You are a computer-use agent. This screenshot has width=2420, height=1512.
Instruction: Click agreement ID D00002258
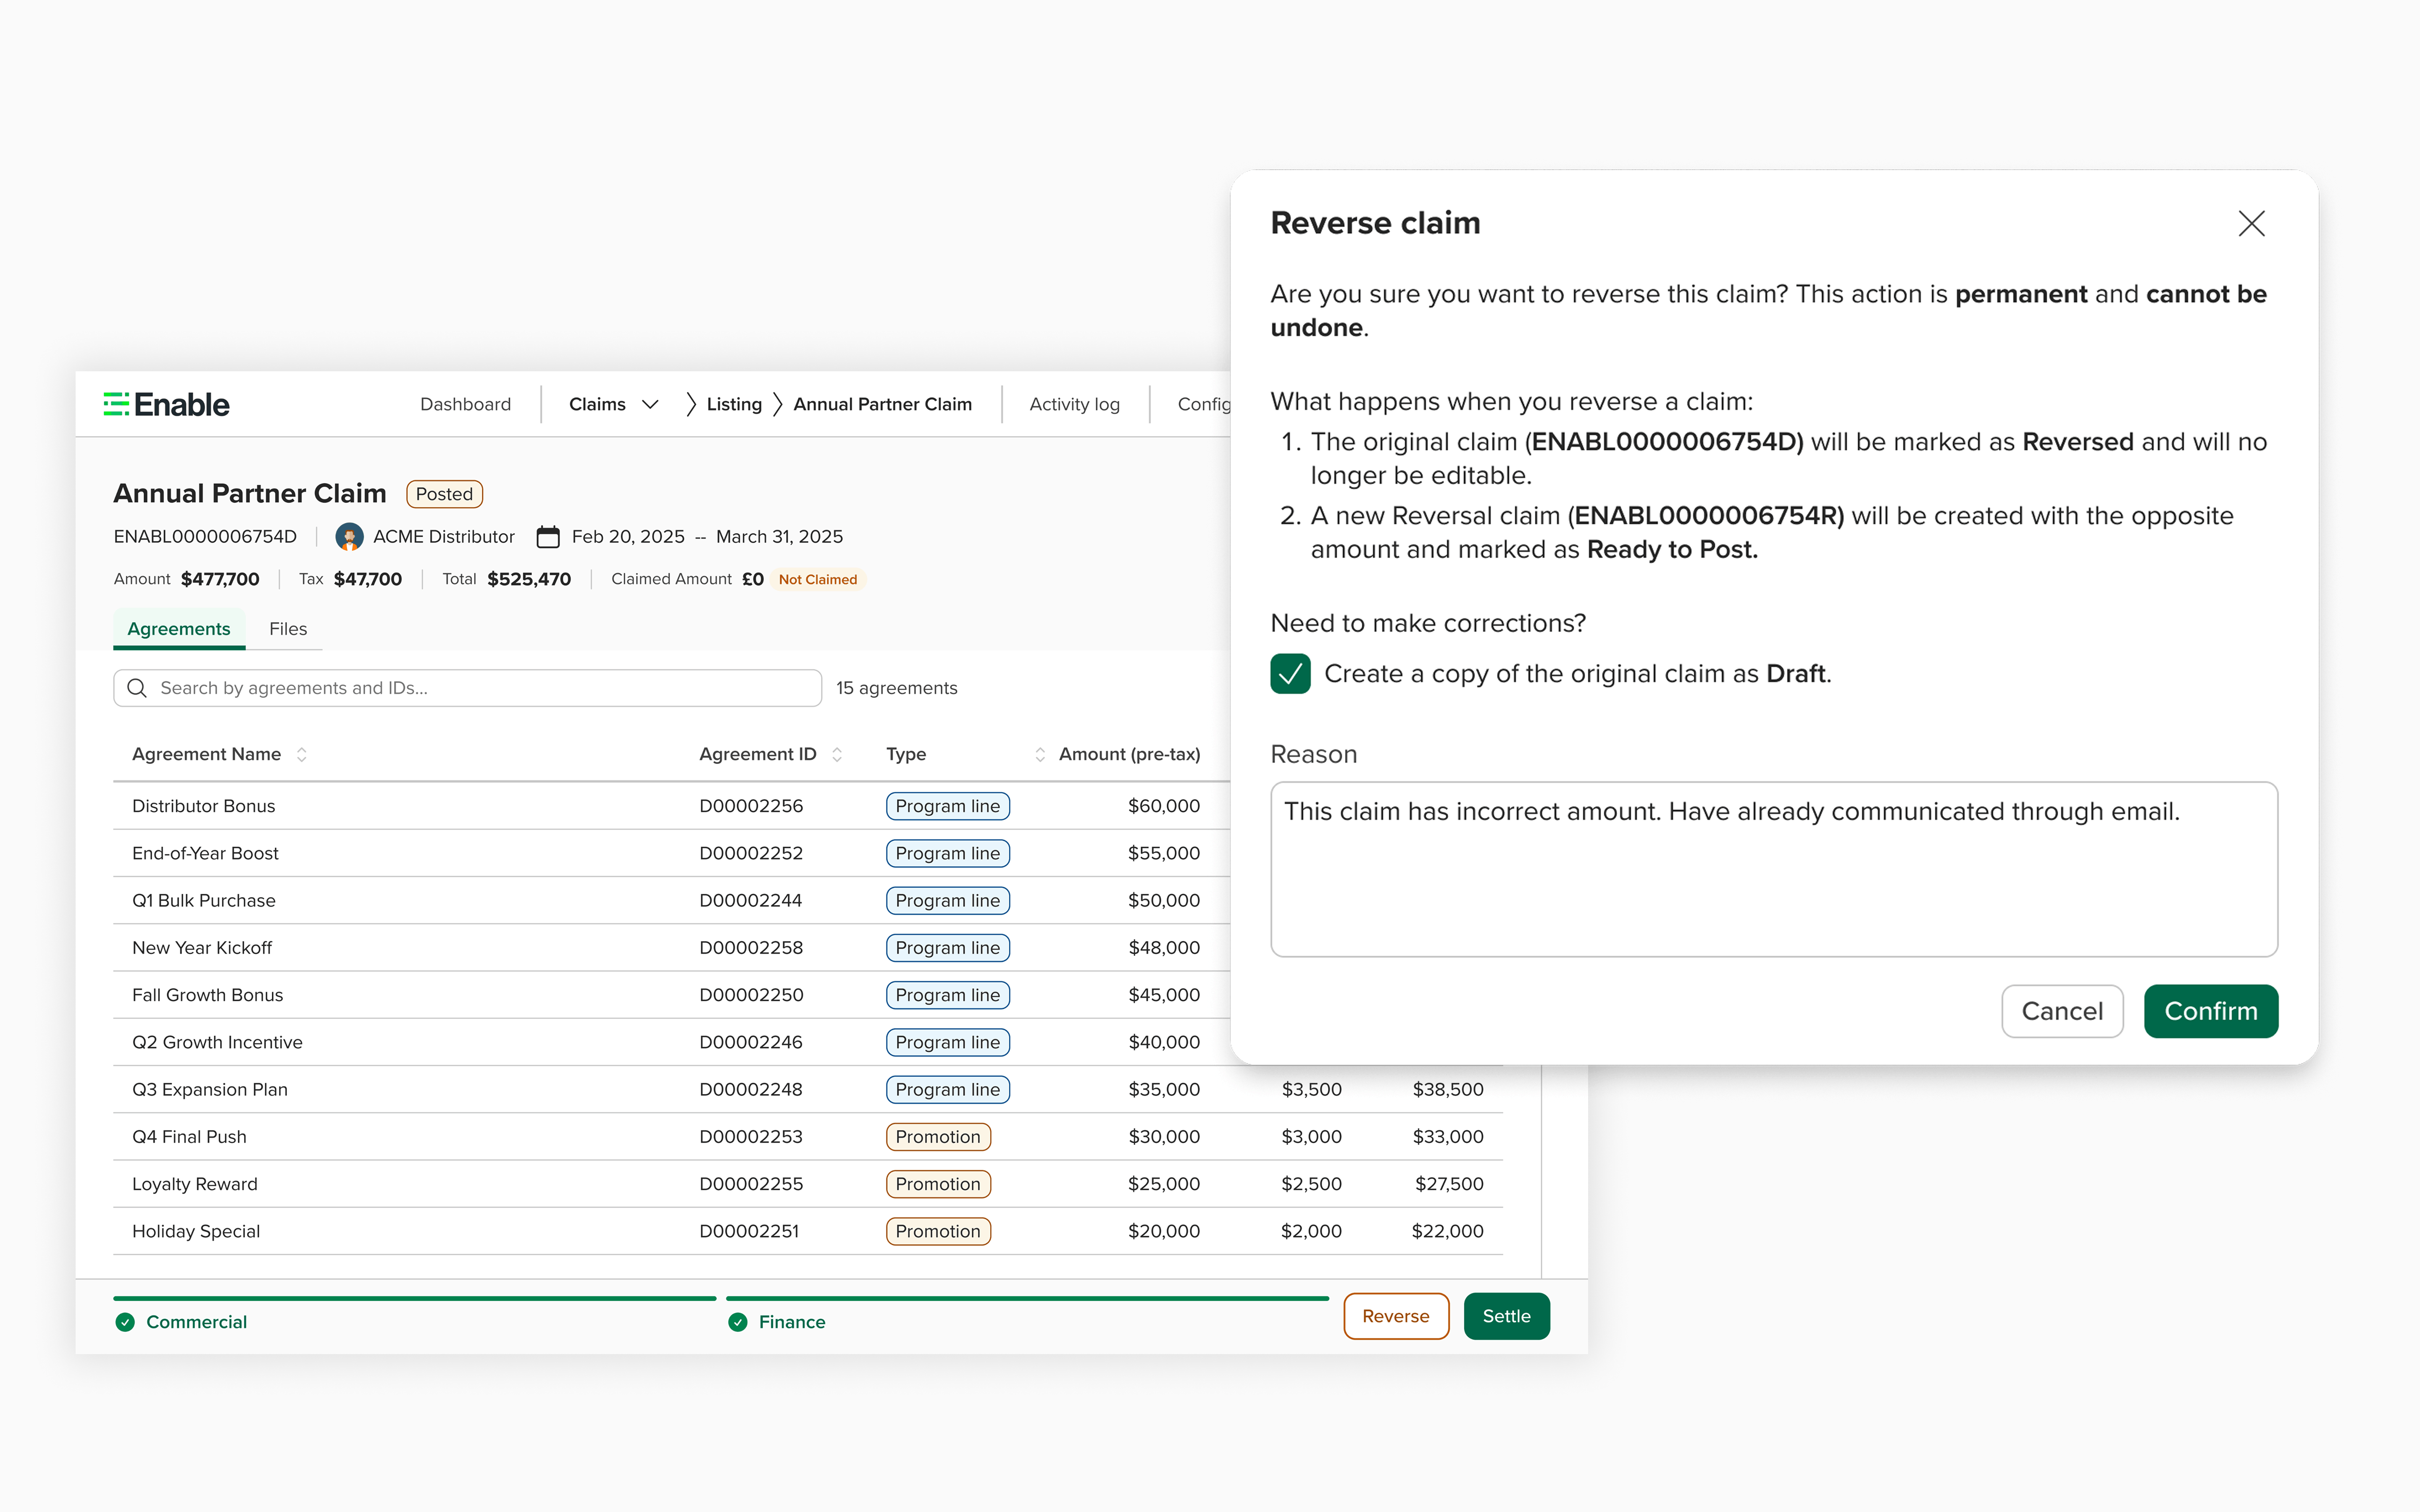pyautogui.click(x=751, y=947)
